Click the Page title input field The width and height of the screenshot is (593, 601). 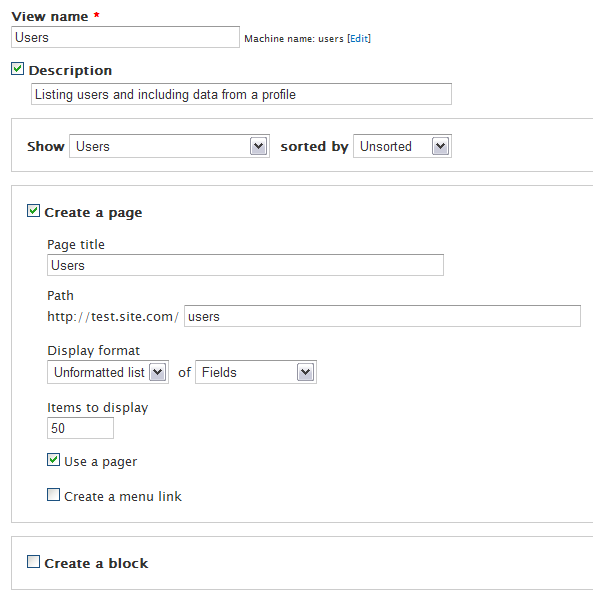coord(245,265)
